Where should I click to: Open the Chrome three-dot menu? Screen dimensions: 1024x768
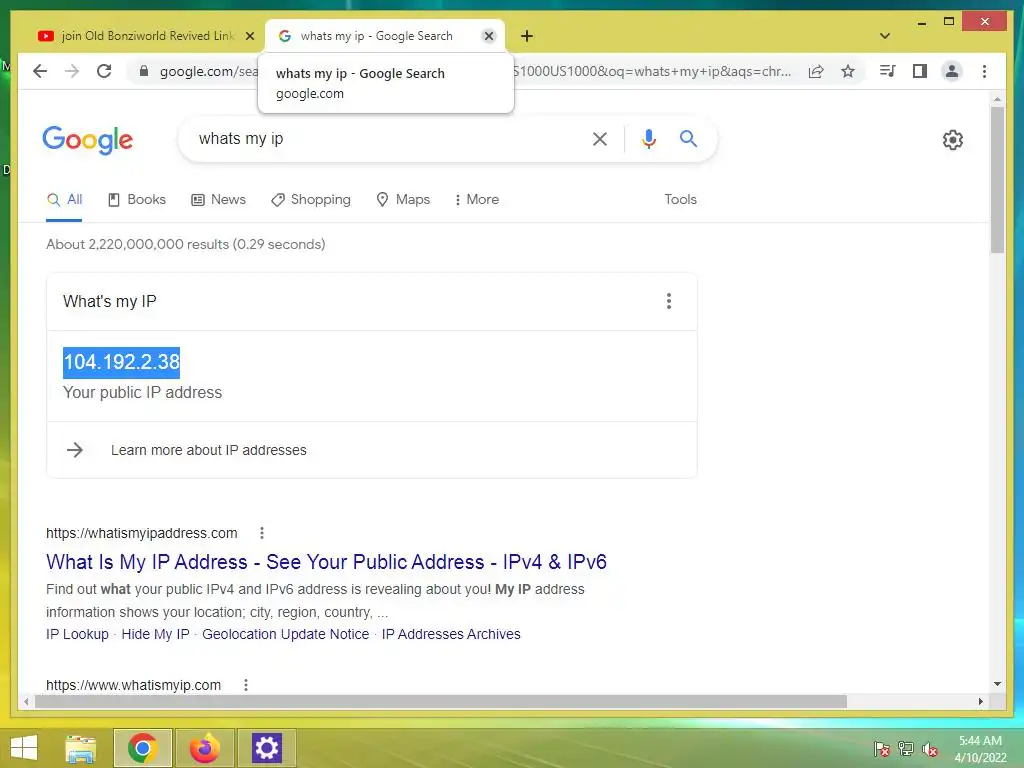pyautogui.click(x=984, y=71)
